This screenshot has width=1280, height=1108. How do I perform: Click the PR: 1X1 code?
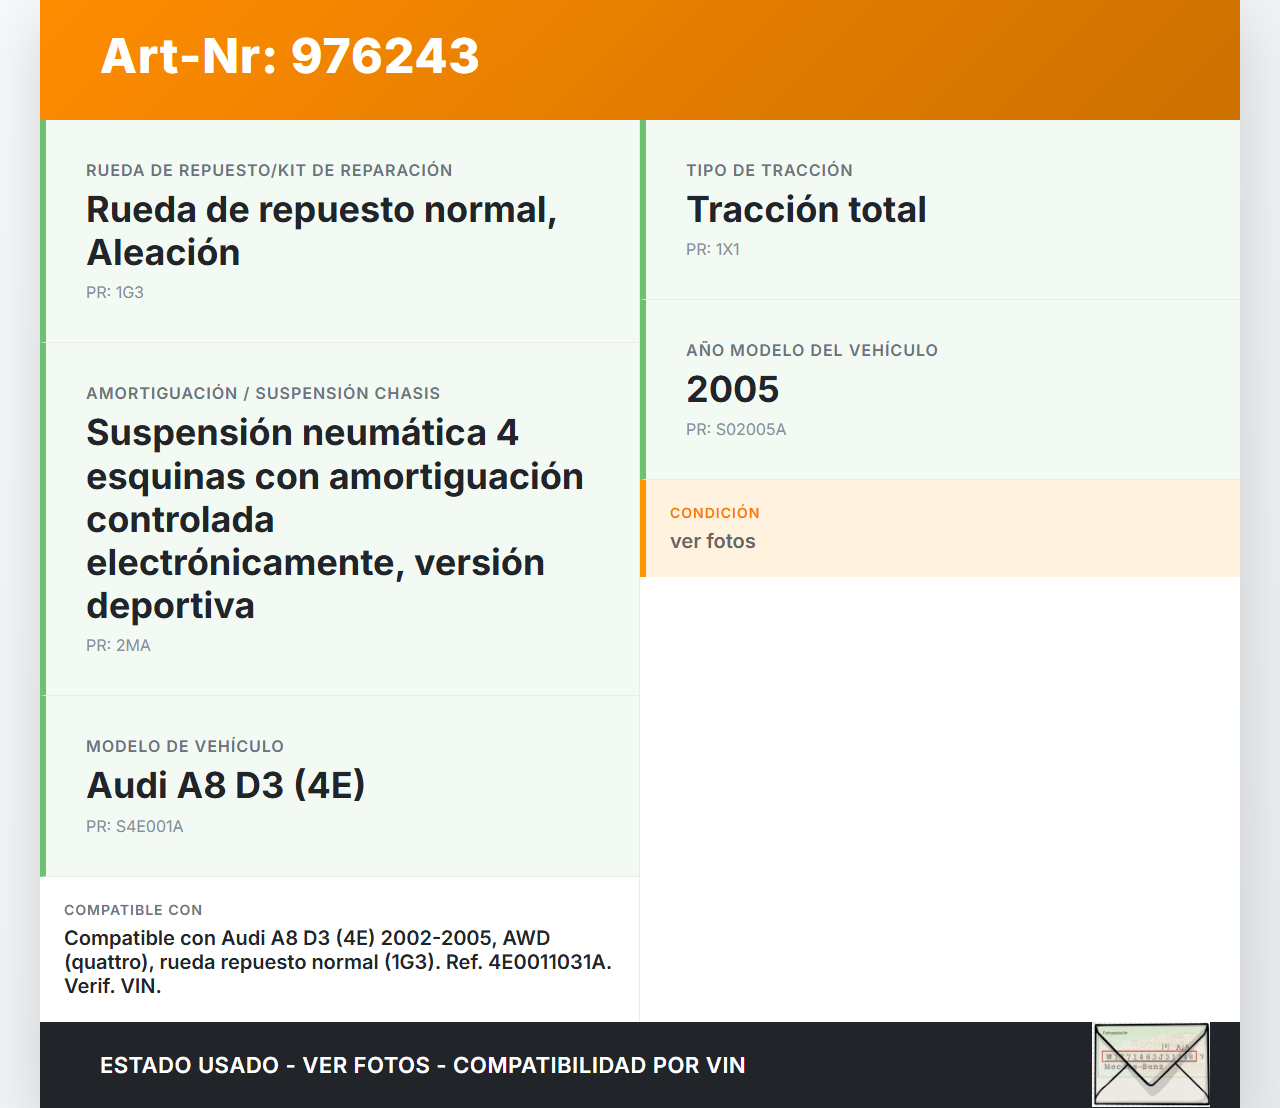tap(713, 249)
